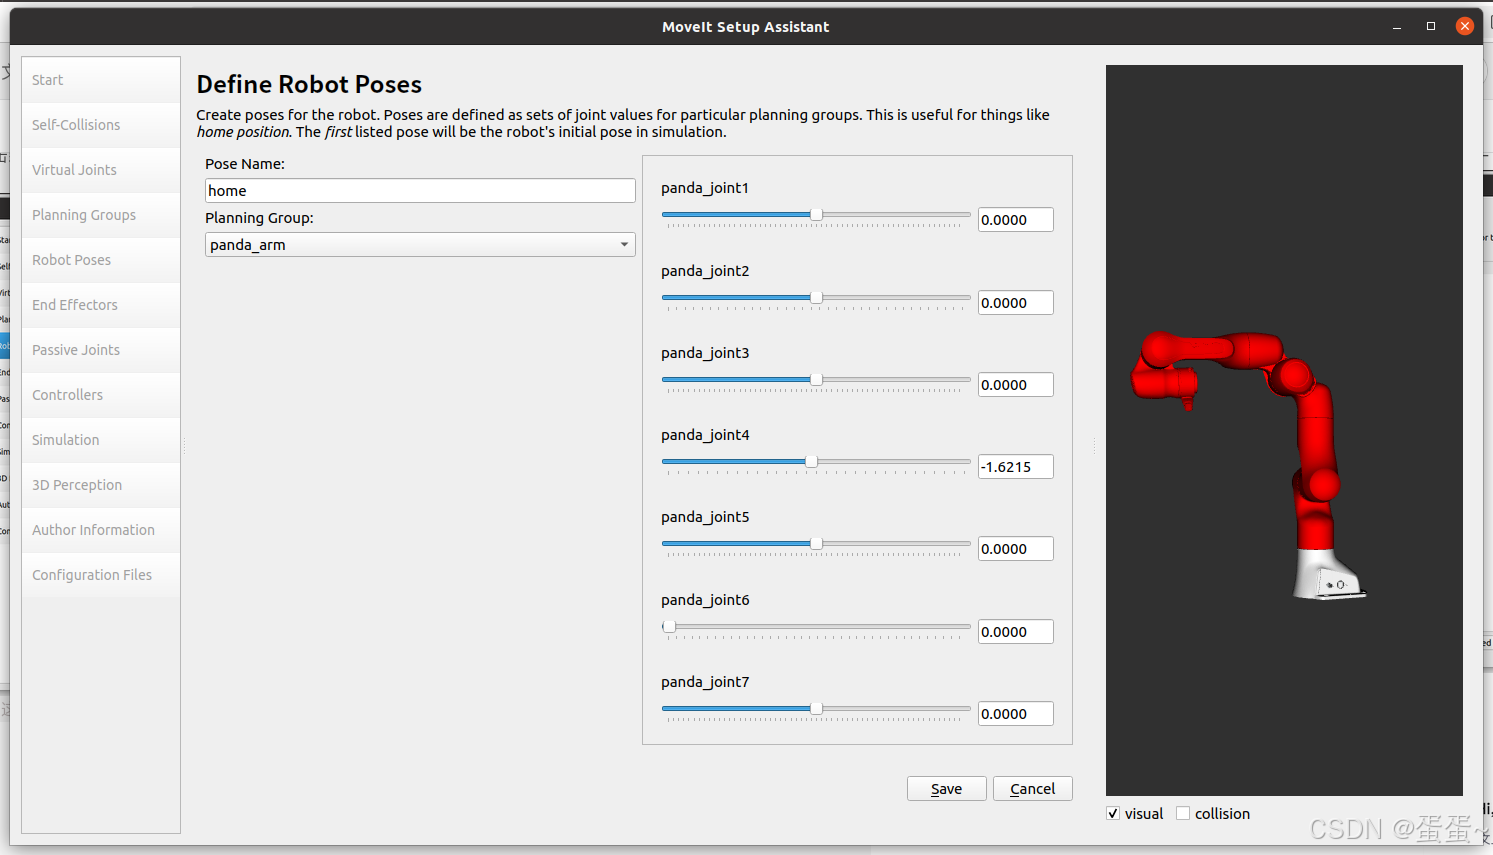Adjust the panda_joint1 slider handle
The width and height of the screenshot is (1493, 855).
click(817, 215)
